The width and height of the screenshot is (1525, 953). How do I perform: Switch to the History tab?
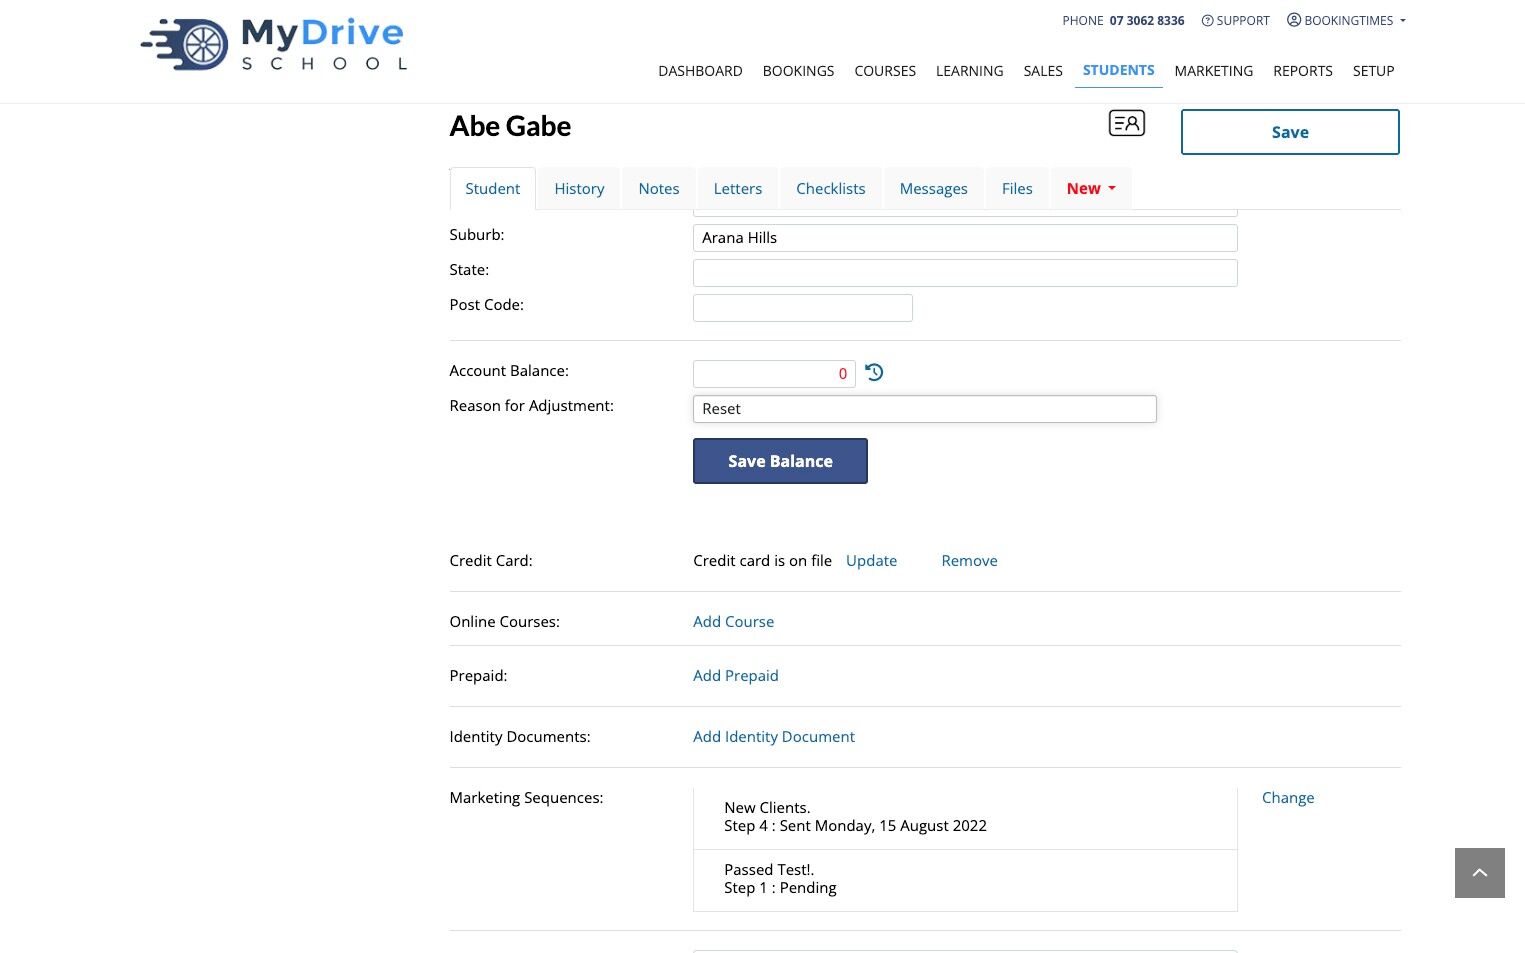pos(579,188)
